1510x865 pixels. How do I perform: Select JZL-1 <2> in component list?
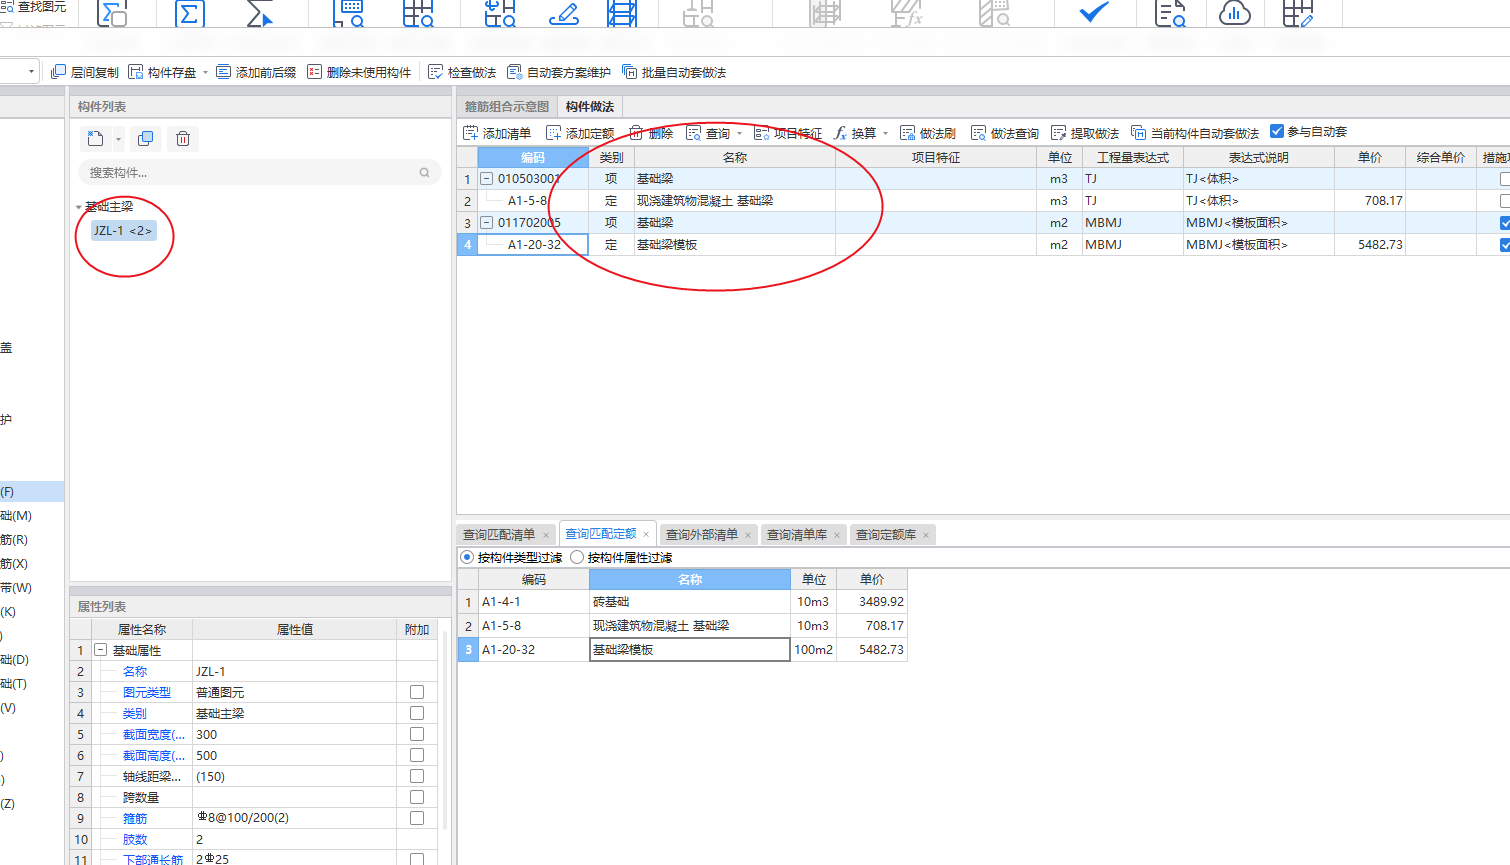pos(123,231)
